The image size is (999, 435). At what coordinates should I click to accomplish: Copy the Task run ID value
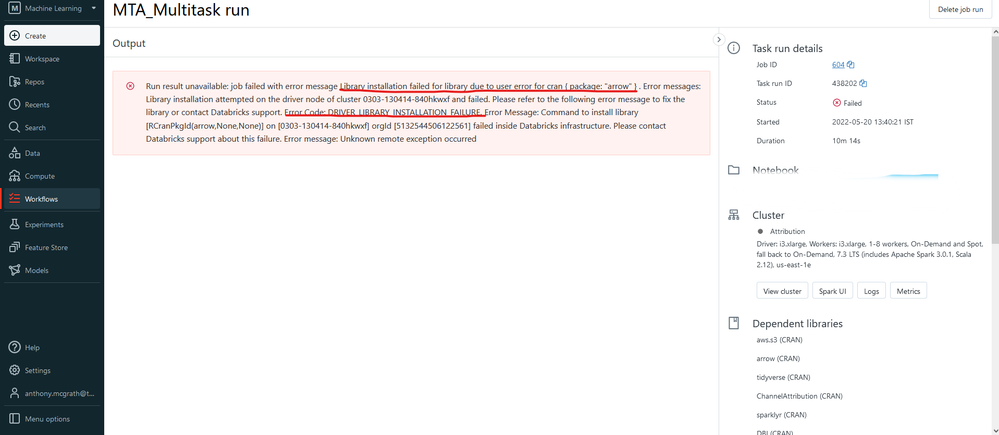[x=863, y=84]
